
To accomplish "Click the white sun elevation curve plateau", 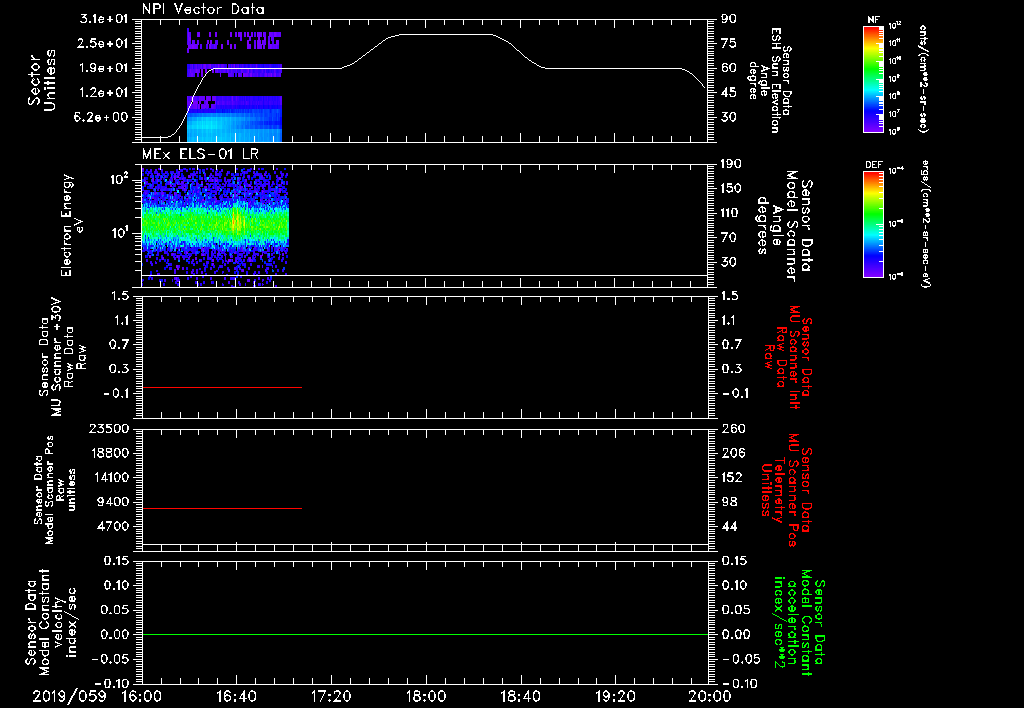I will point(446,35).
